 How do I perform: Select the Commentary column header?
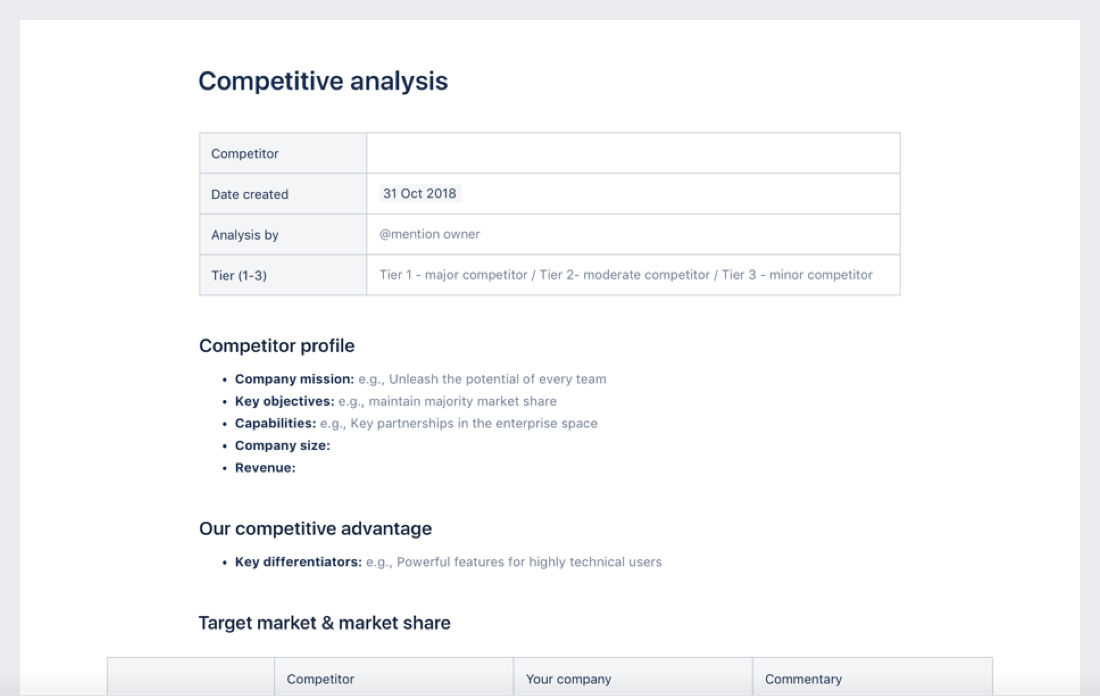pos(803,679)
